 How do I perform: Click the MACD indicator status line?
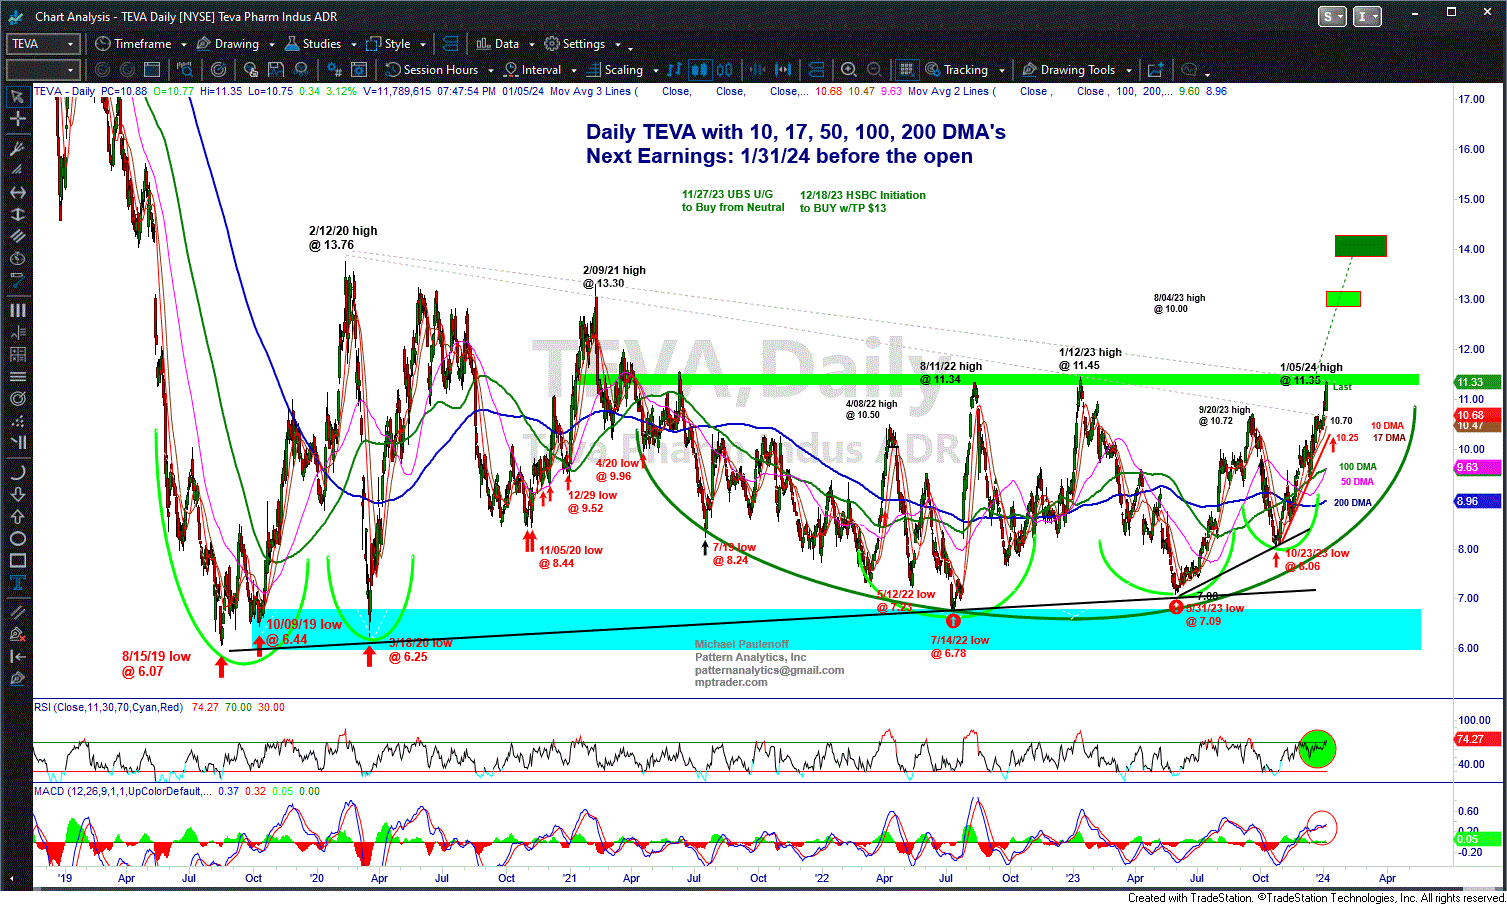tap(177, 791)
